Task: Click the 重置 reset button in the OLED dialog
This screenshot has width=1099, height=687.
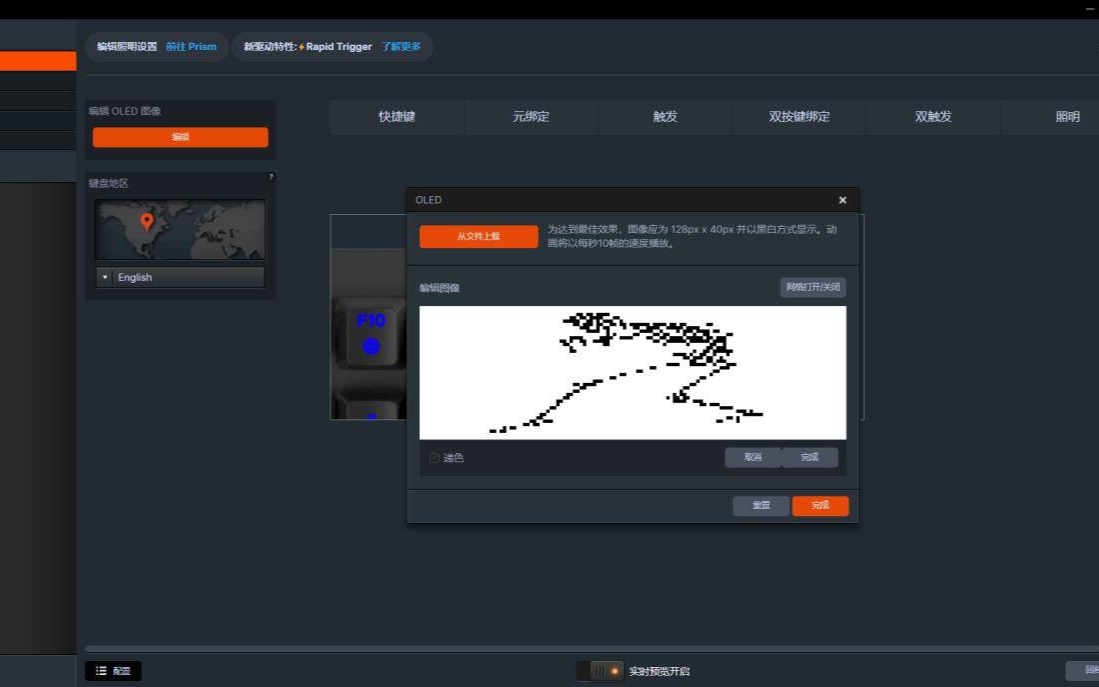Action: pyautogui.click(x=760, y=506)
